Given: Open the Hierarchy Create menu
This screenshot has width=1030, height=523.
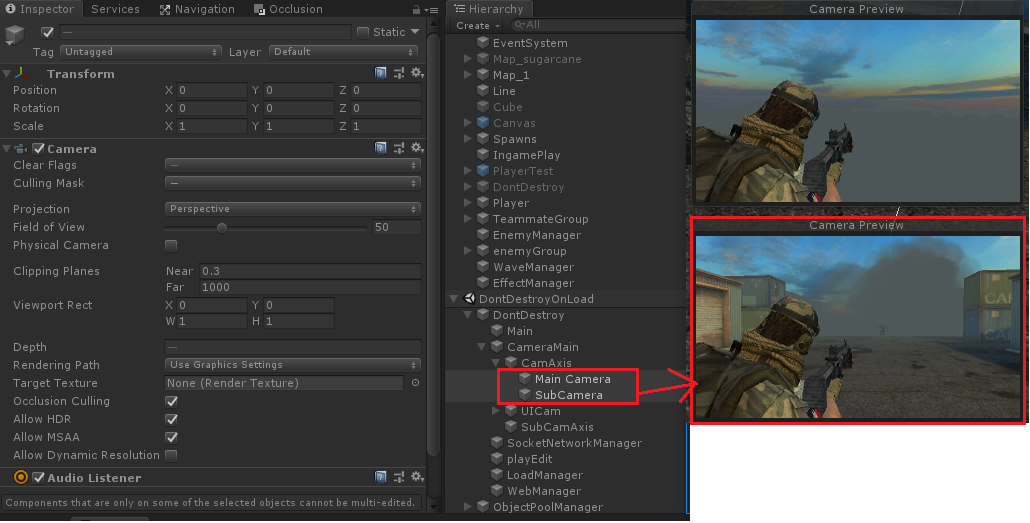Looking at the screenshot, I should coord(478,26).
